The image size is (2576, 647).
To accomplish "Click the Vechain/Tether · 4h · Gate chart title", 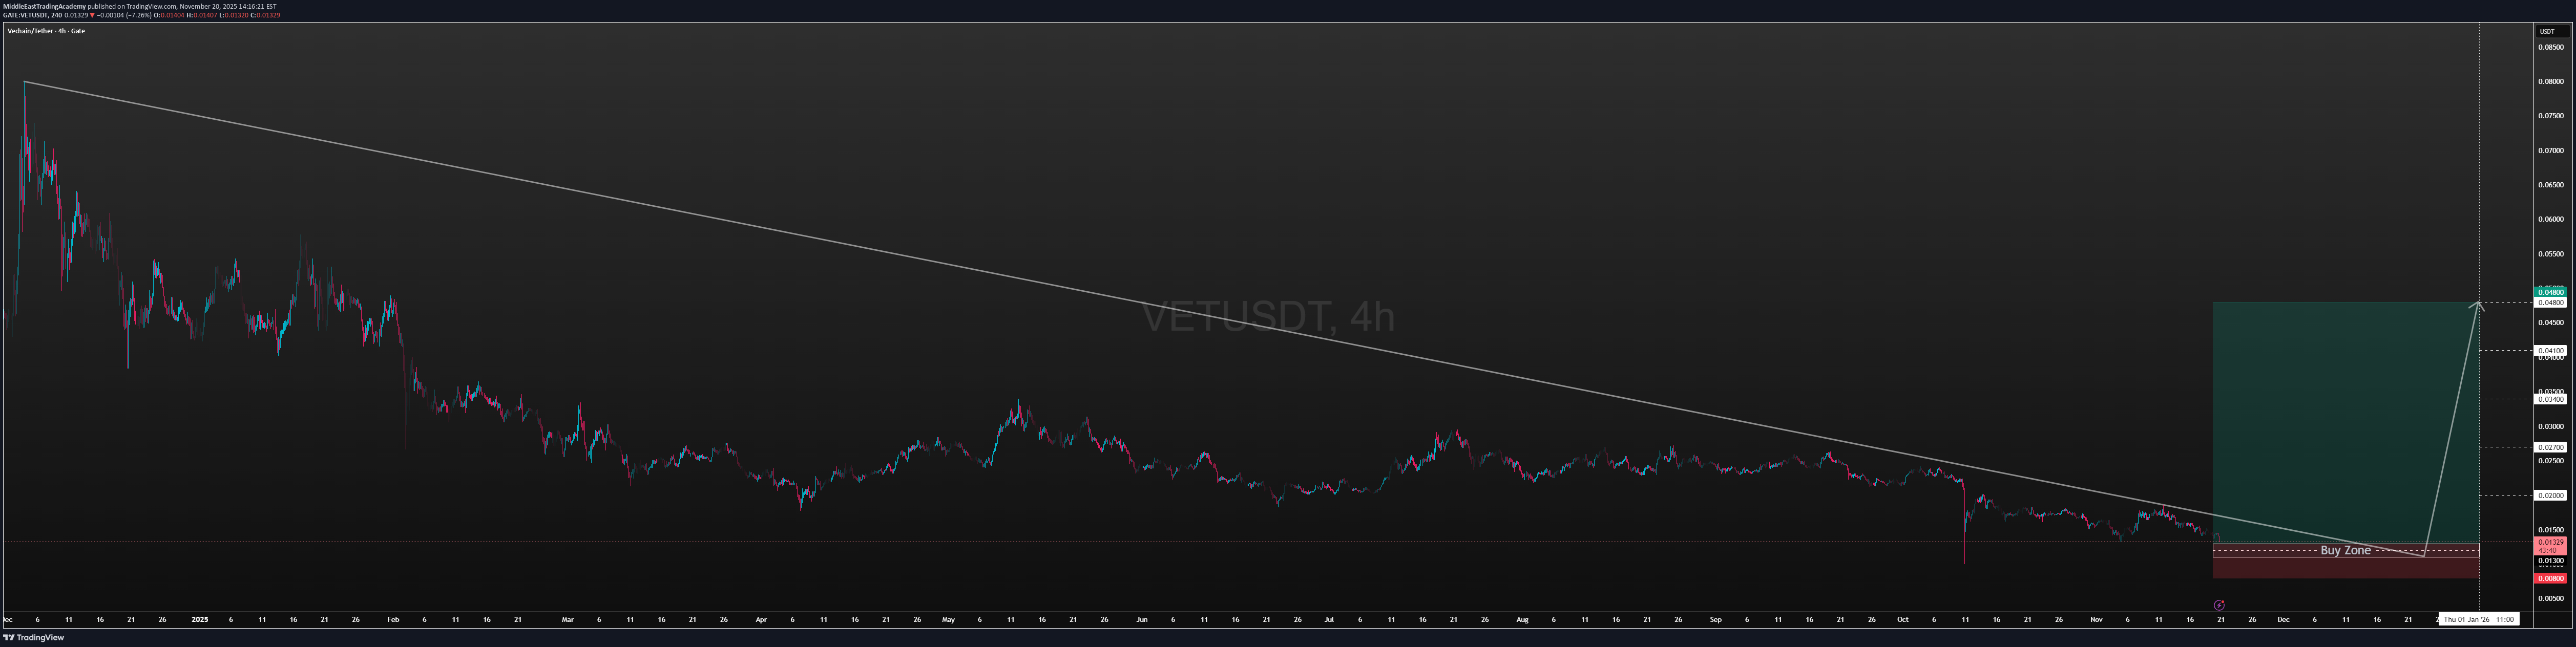I will [45, 30].
